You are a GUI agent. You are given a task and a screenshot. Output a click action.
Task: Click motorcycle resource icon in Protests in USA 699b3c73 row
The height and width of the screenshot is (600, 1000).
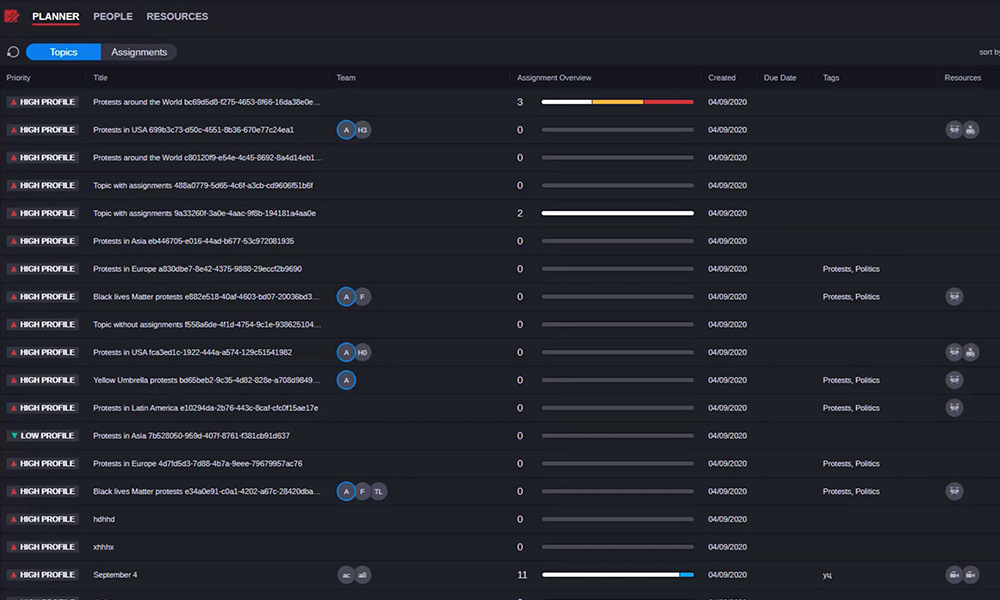971,130
